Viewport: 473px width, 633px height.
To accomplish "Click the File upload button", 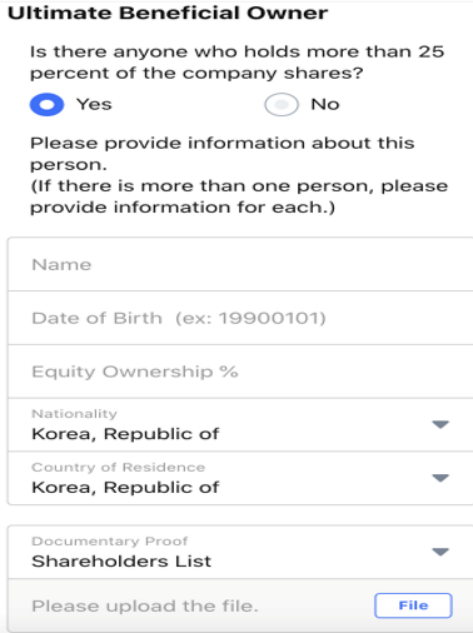I will click(x=413, y=606).
